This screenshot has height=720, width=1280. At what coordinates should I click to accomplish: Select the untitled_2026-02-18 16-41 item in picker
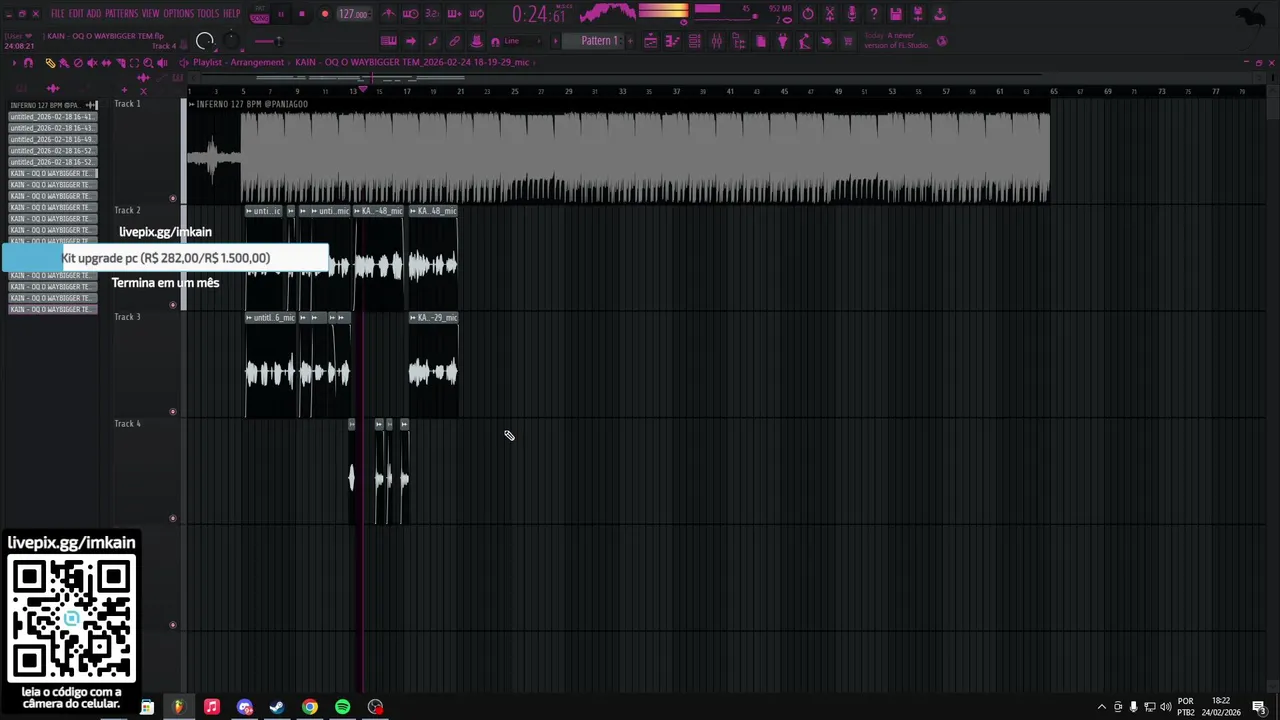coord(52,117)
